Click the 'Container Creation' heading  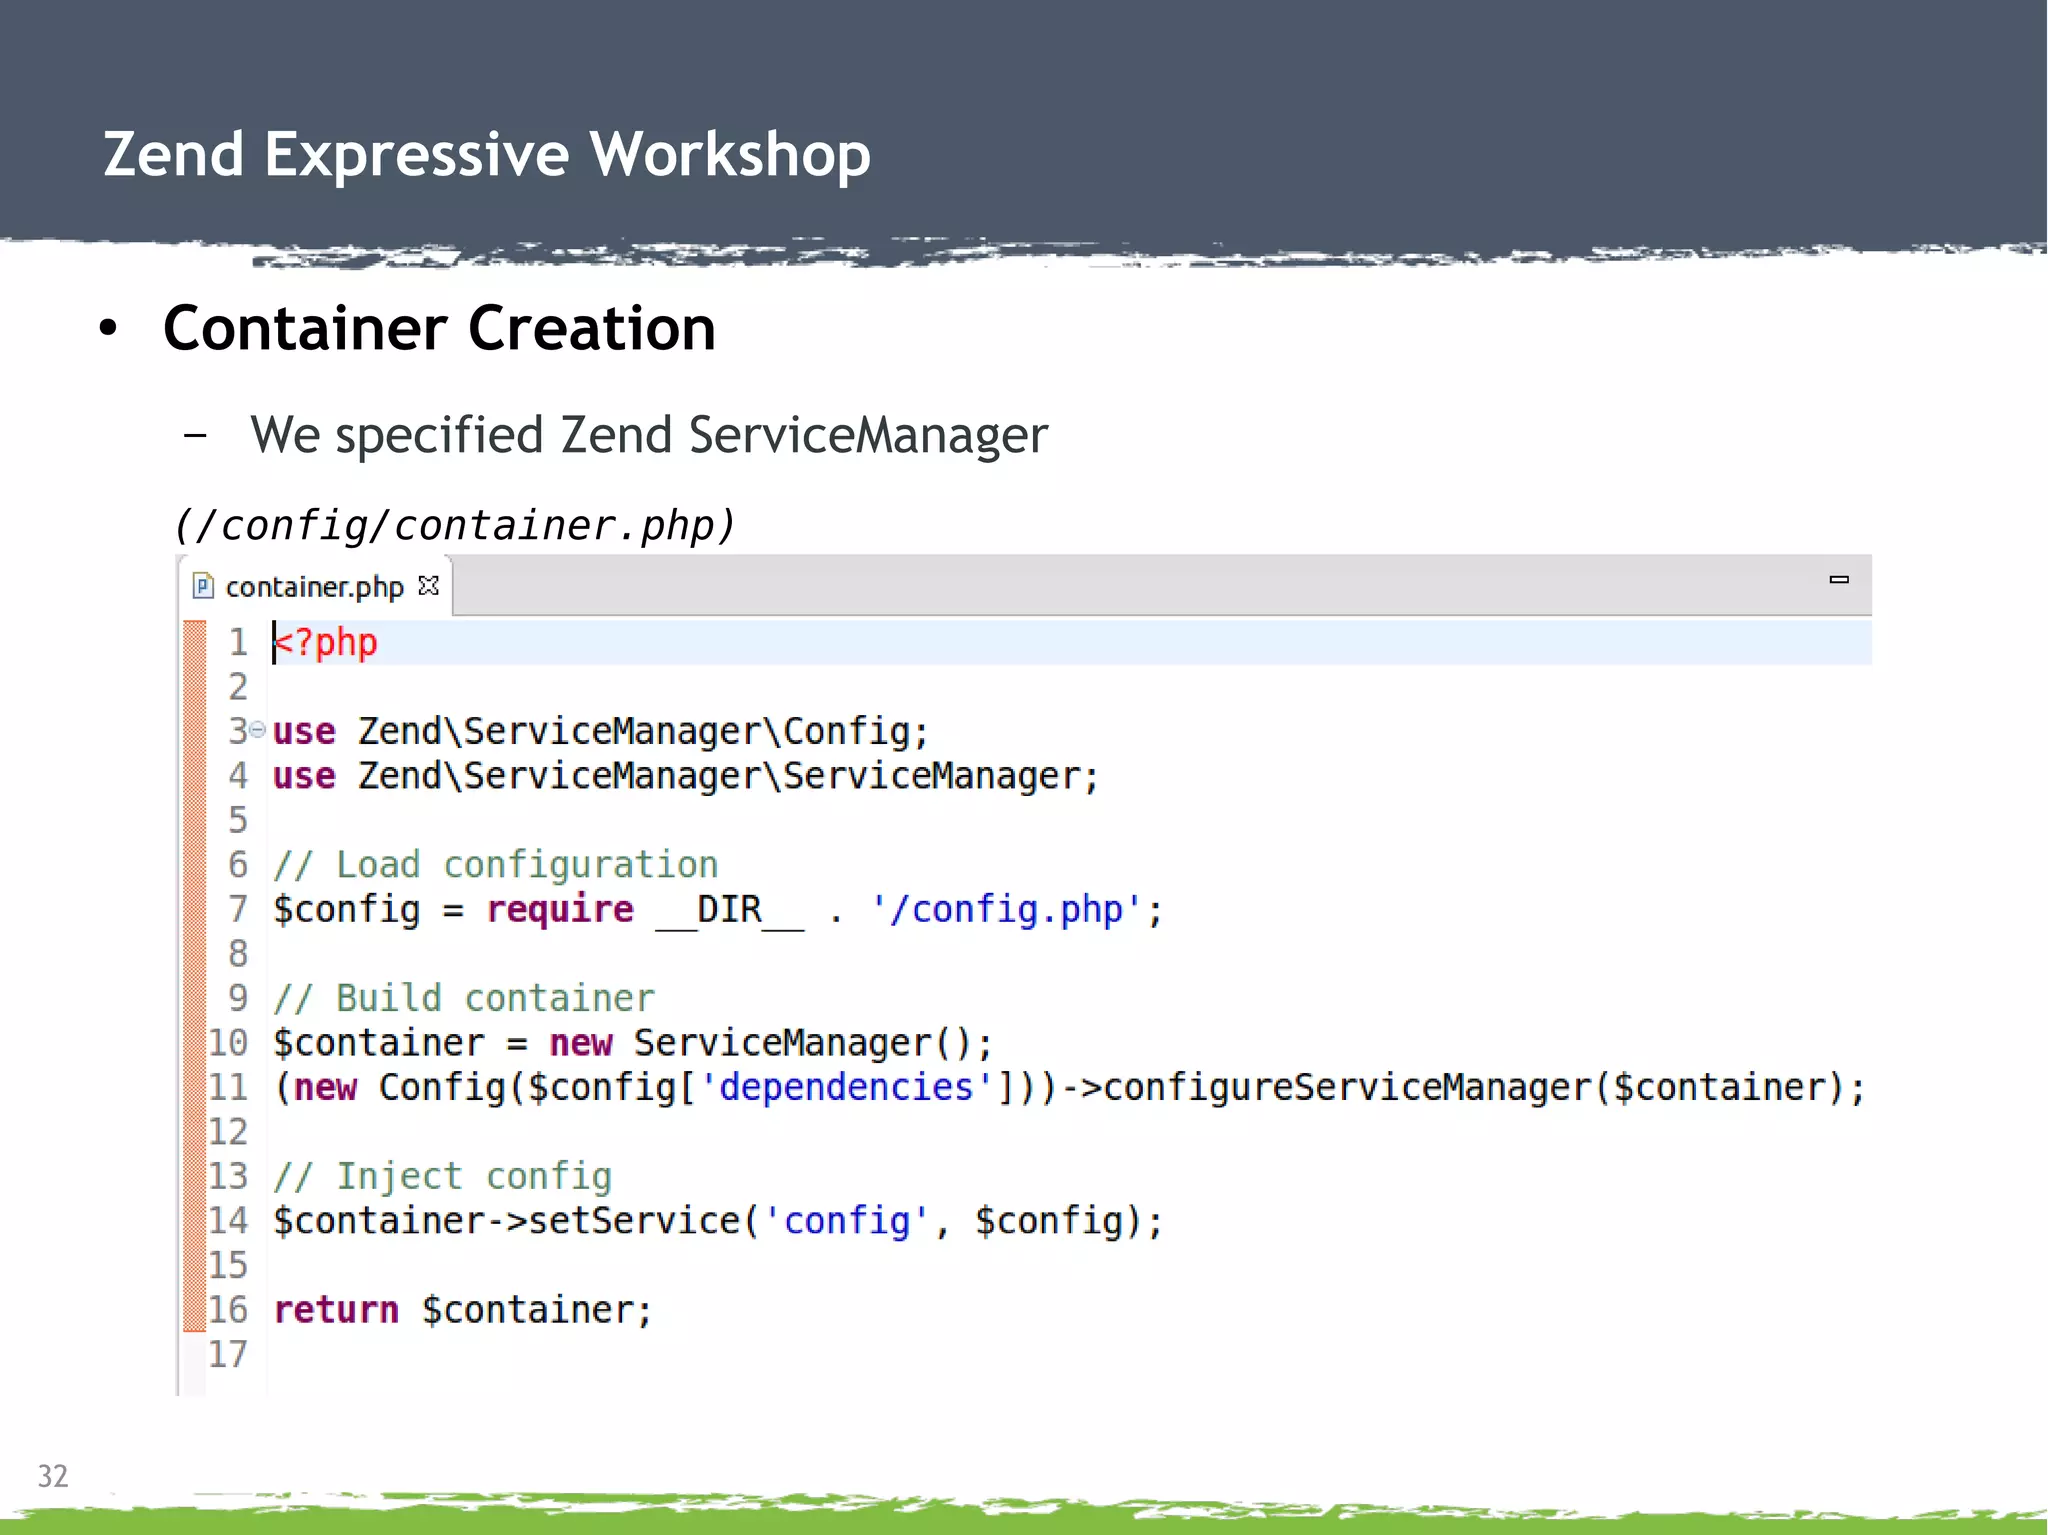point(440,328)
